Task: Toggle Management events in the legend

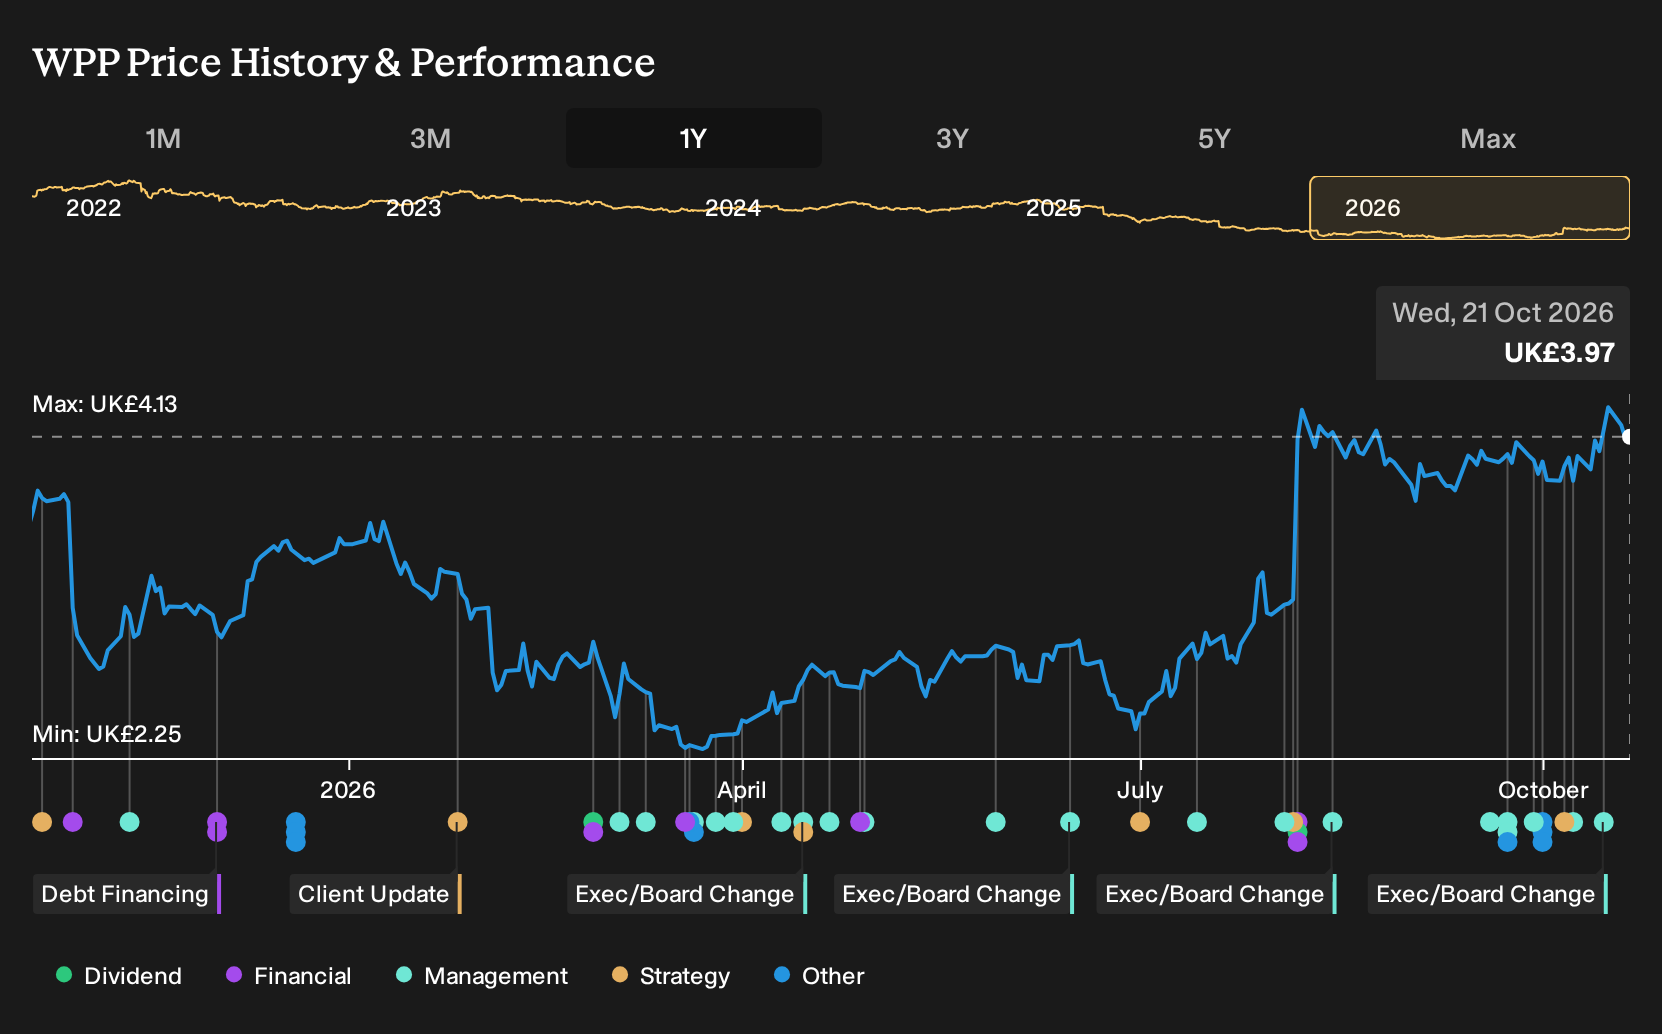Action: [x=482, y=976]
